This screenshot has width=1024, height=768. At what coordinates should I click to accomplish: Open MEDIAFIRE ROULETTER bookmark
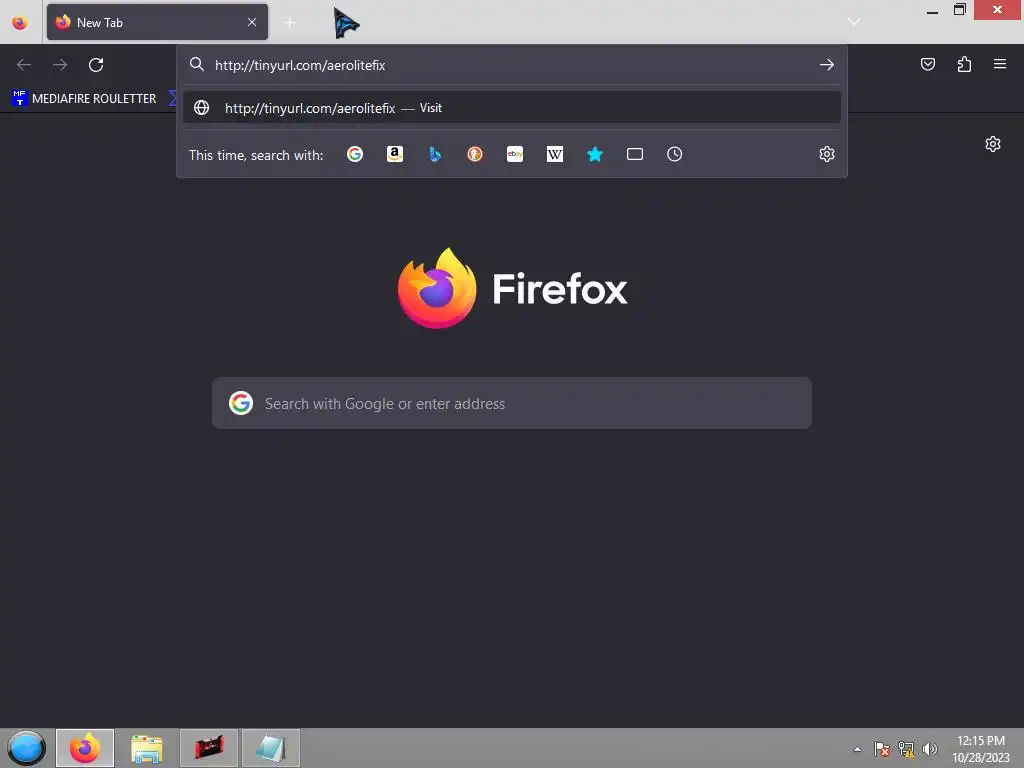84,99
